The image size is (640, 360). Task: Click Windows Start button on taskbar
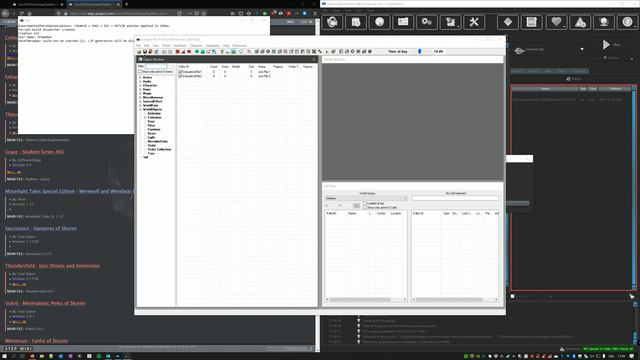tap(4, 356)
